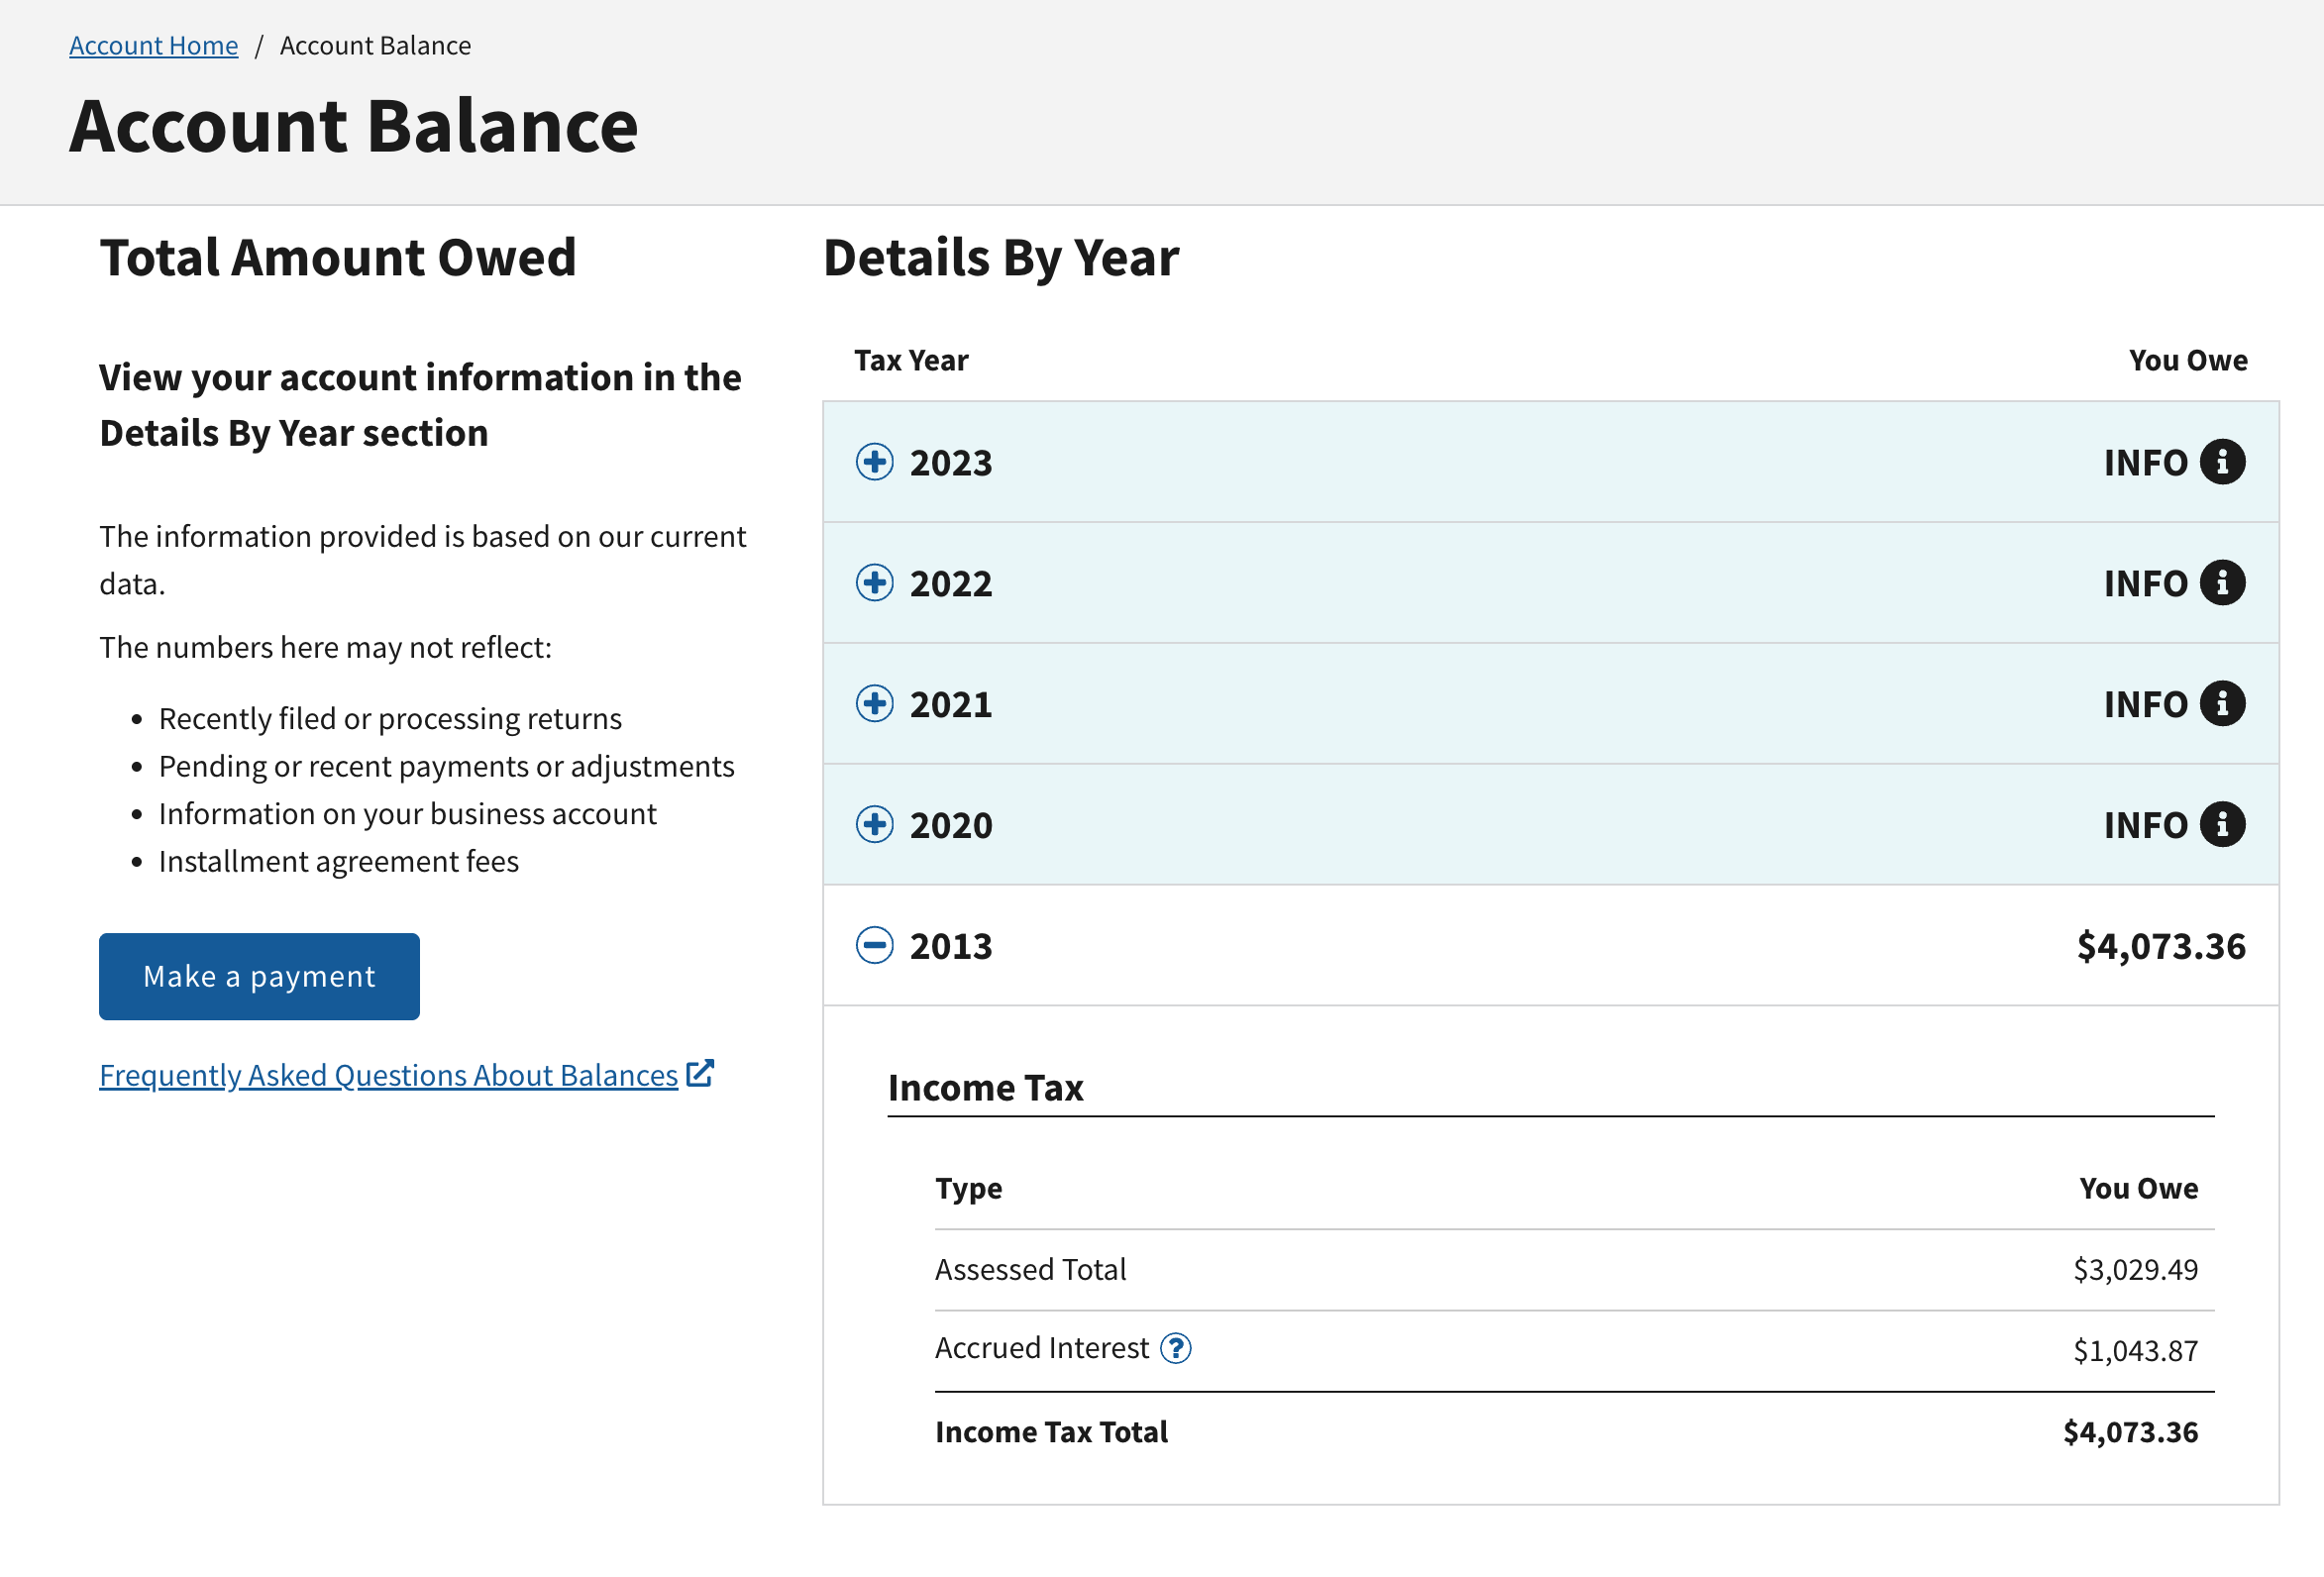Screen dimensions: 2324x1577
Task: Click the INFO label for 2023
Action: [x=2145, y=463]
